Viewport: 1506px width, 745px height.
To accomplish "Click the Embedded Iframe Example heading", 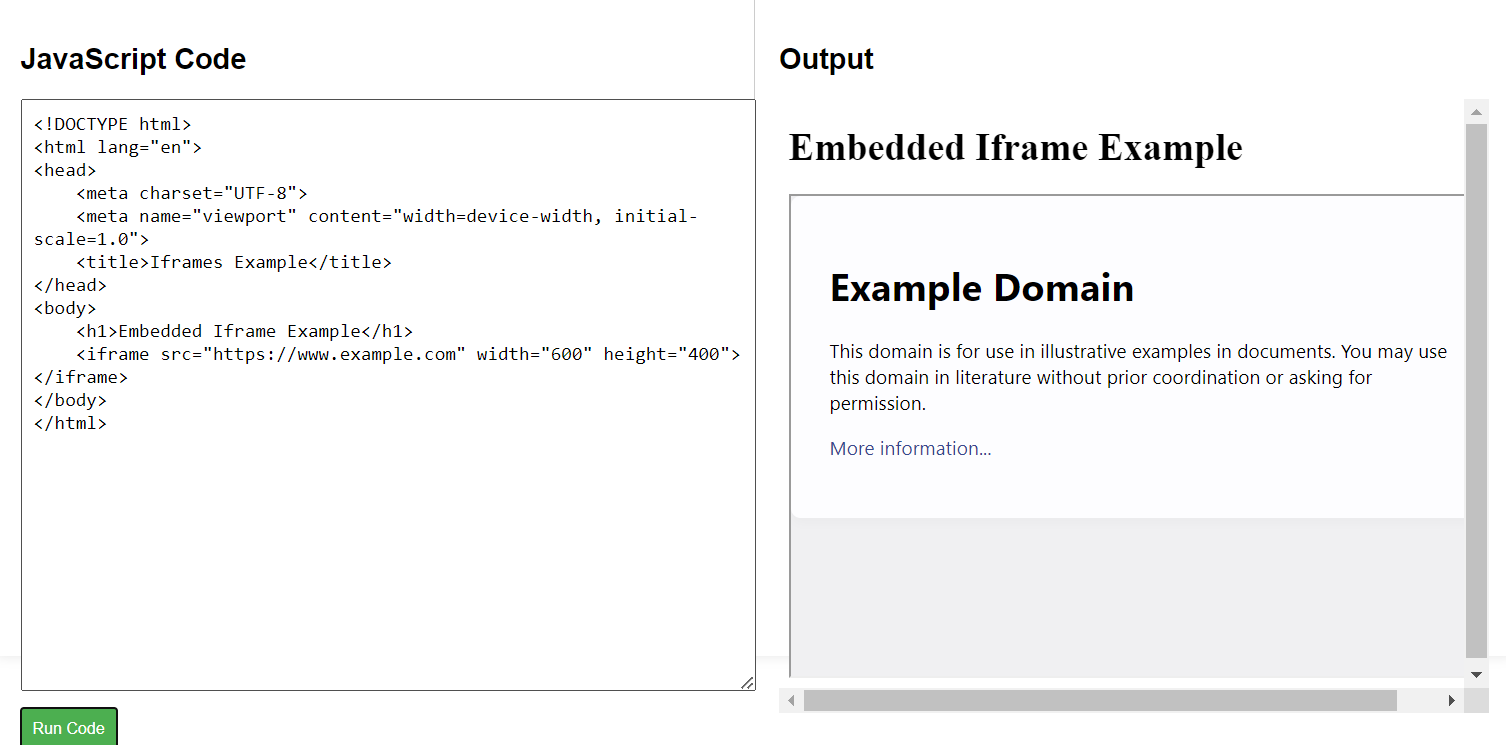I will (x=1016, y=147).
